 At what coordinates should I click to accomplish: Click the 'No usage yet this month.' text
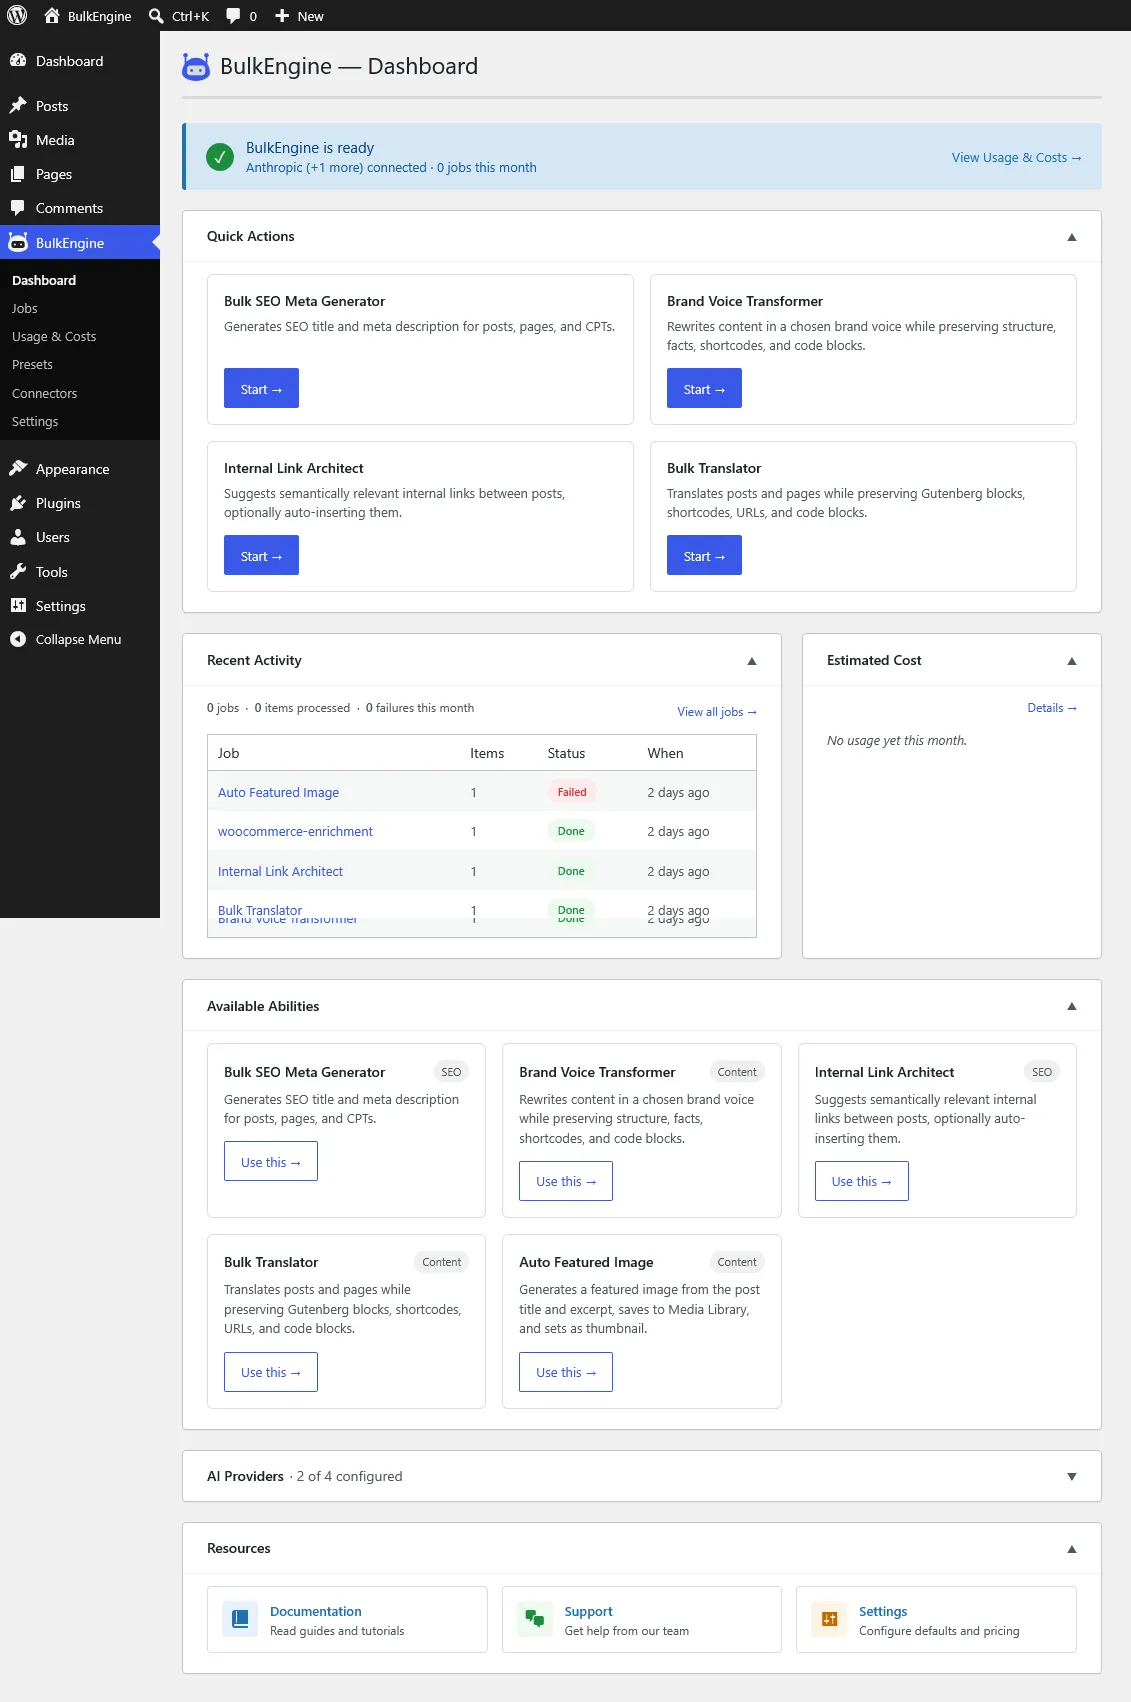point(897,741)
